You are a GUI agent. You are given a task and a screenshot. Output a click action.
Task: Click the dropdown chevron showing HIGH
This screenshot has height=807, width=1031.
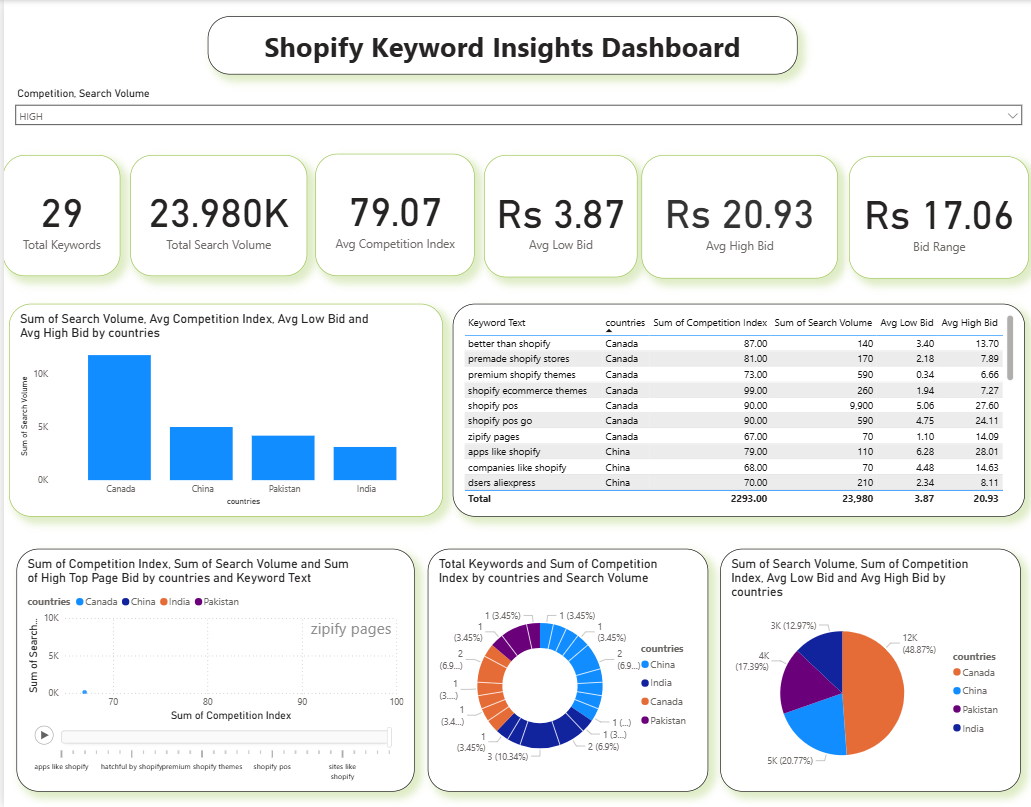pyautogui.click(x=1013, y=117)
